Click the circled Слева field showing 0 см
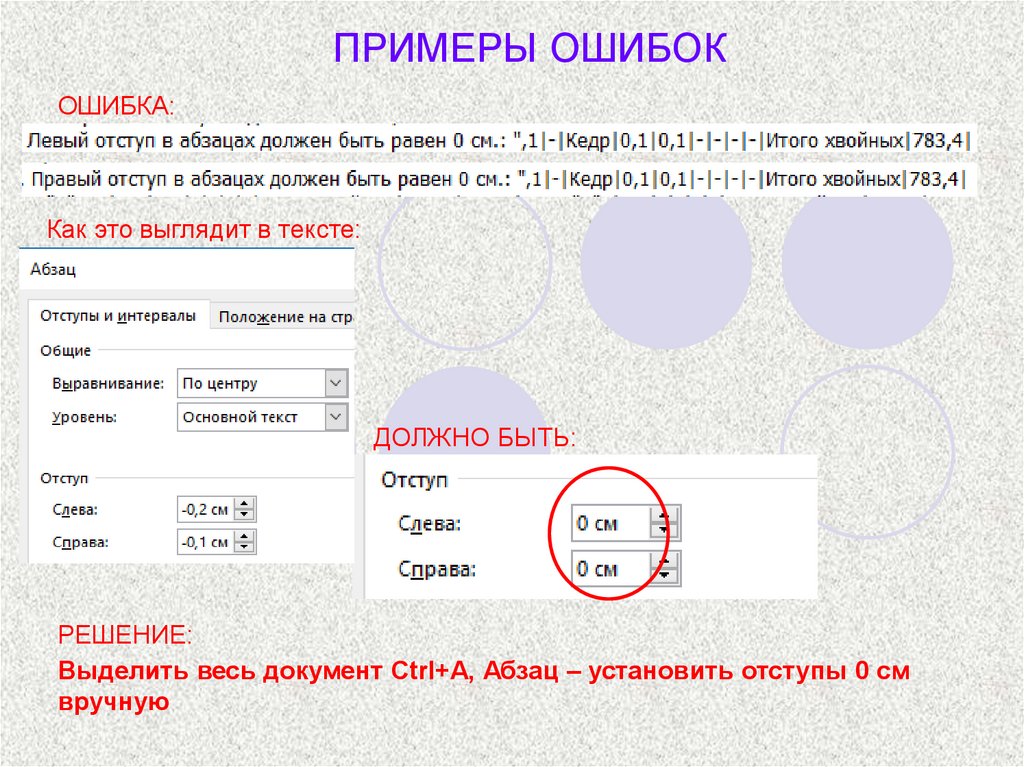This screenshot has width=1024, height=767. tap(610, 523)
